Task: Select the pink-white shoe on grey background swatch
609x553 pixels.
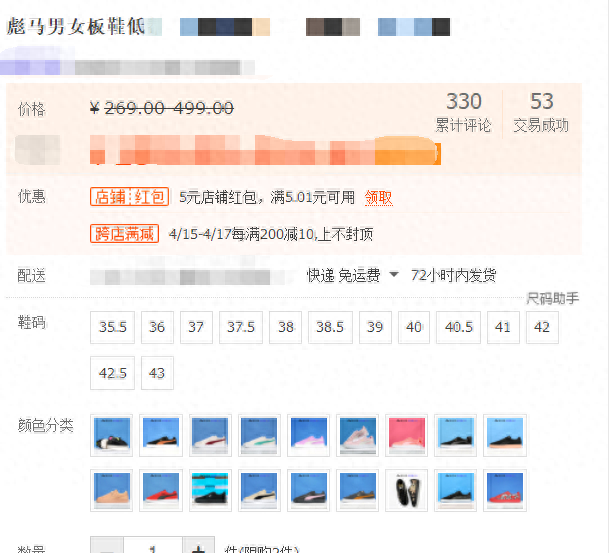Action: [x=358, y=436]
